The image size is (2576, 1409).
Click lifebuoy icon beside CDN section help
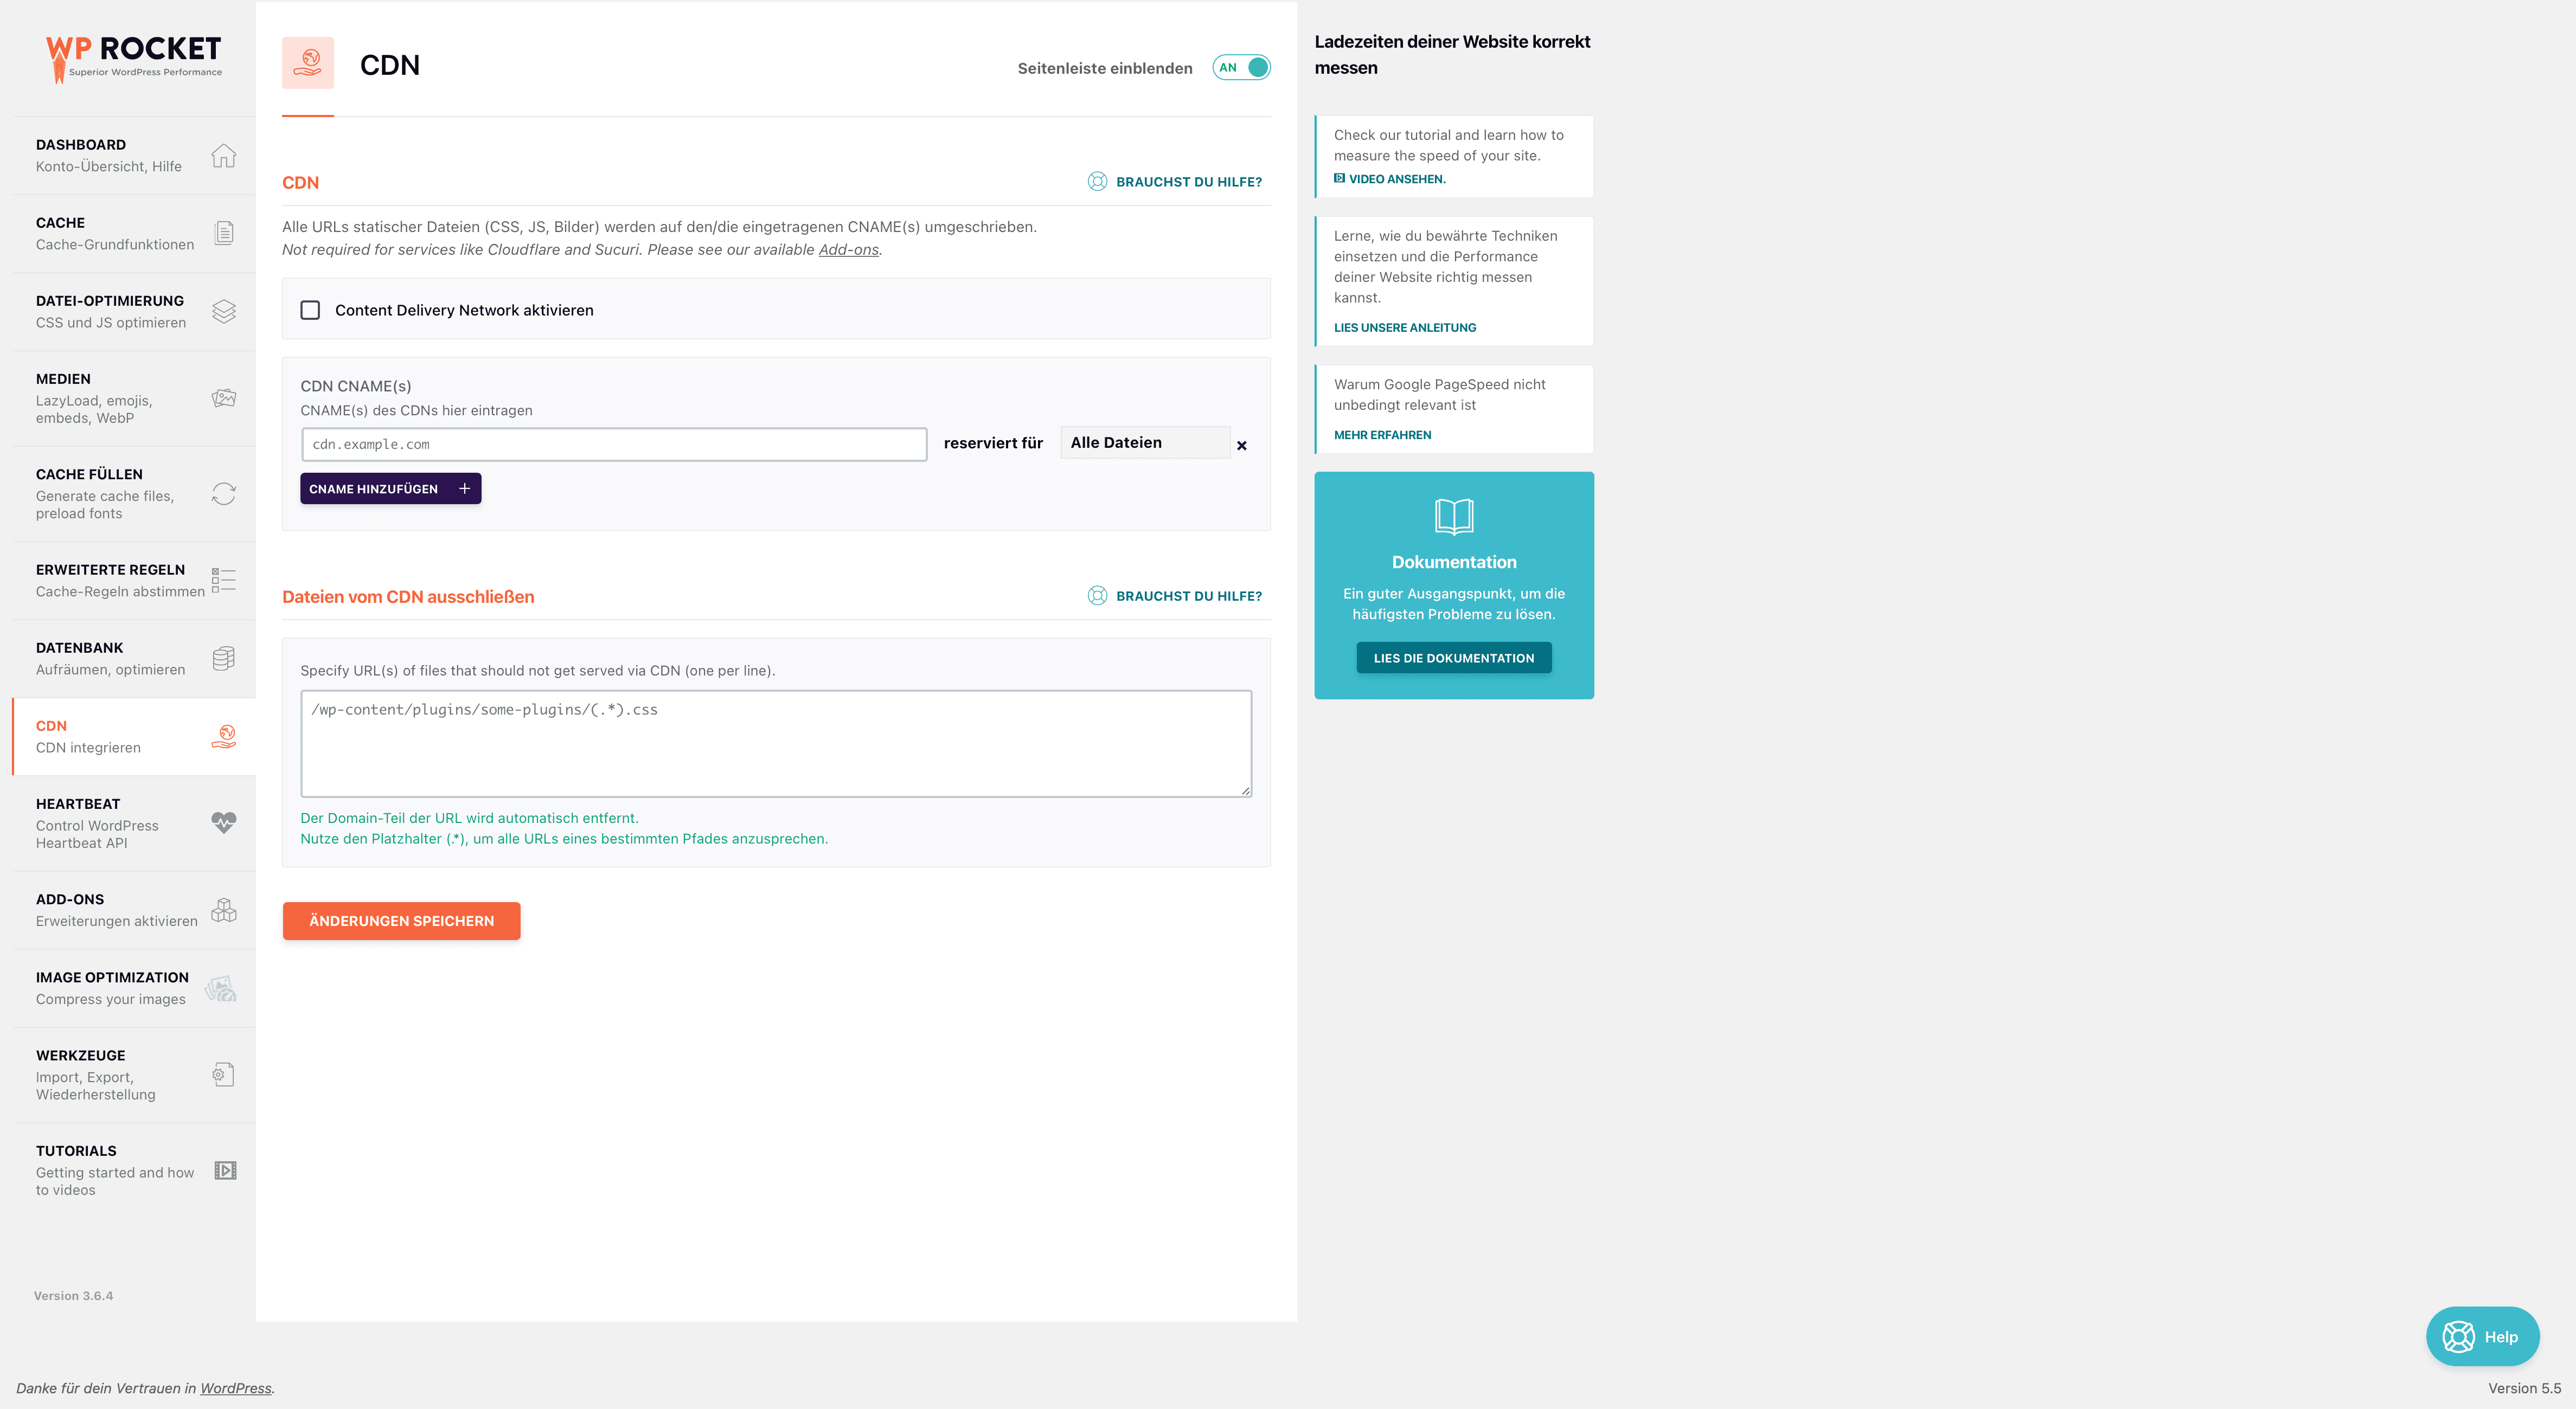(1097, 181)
